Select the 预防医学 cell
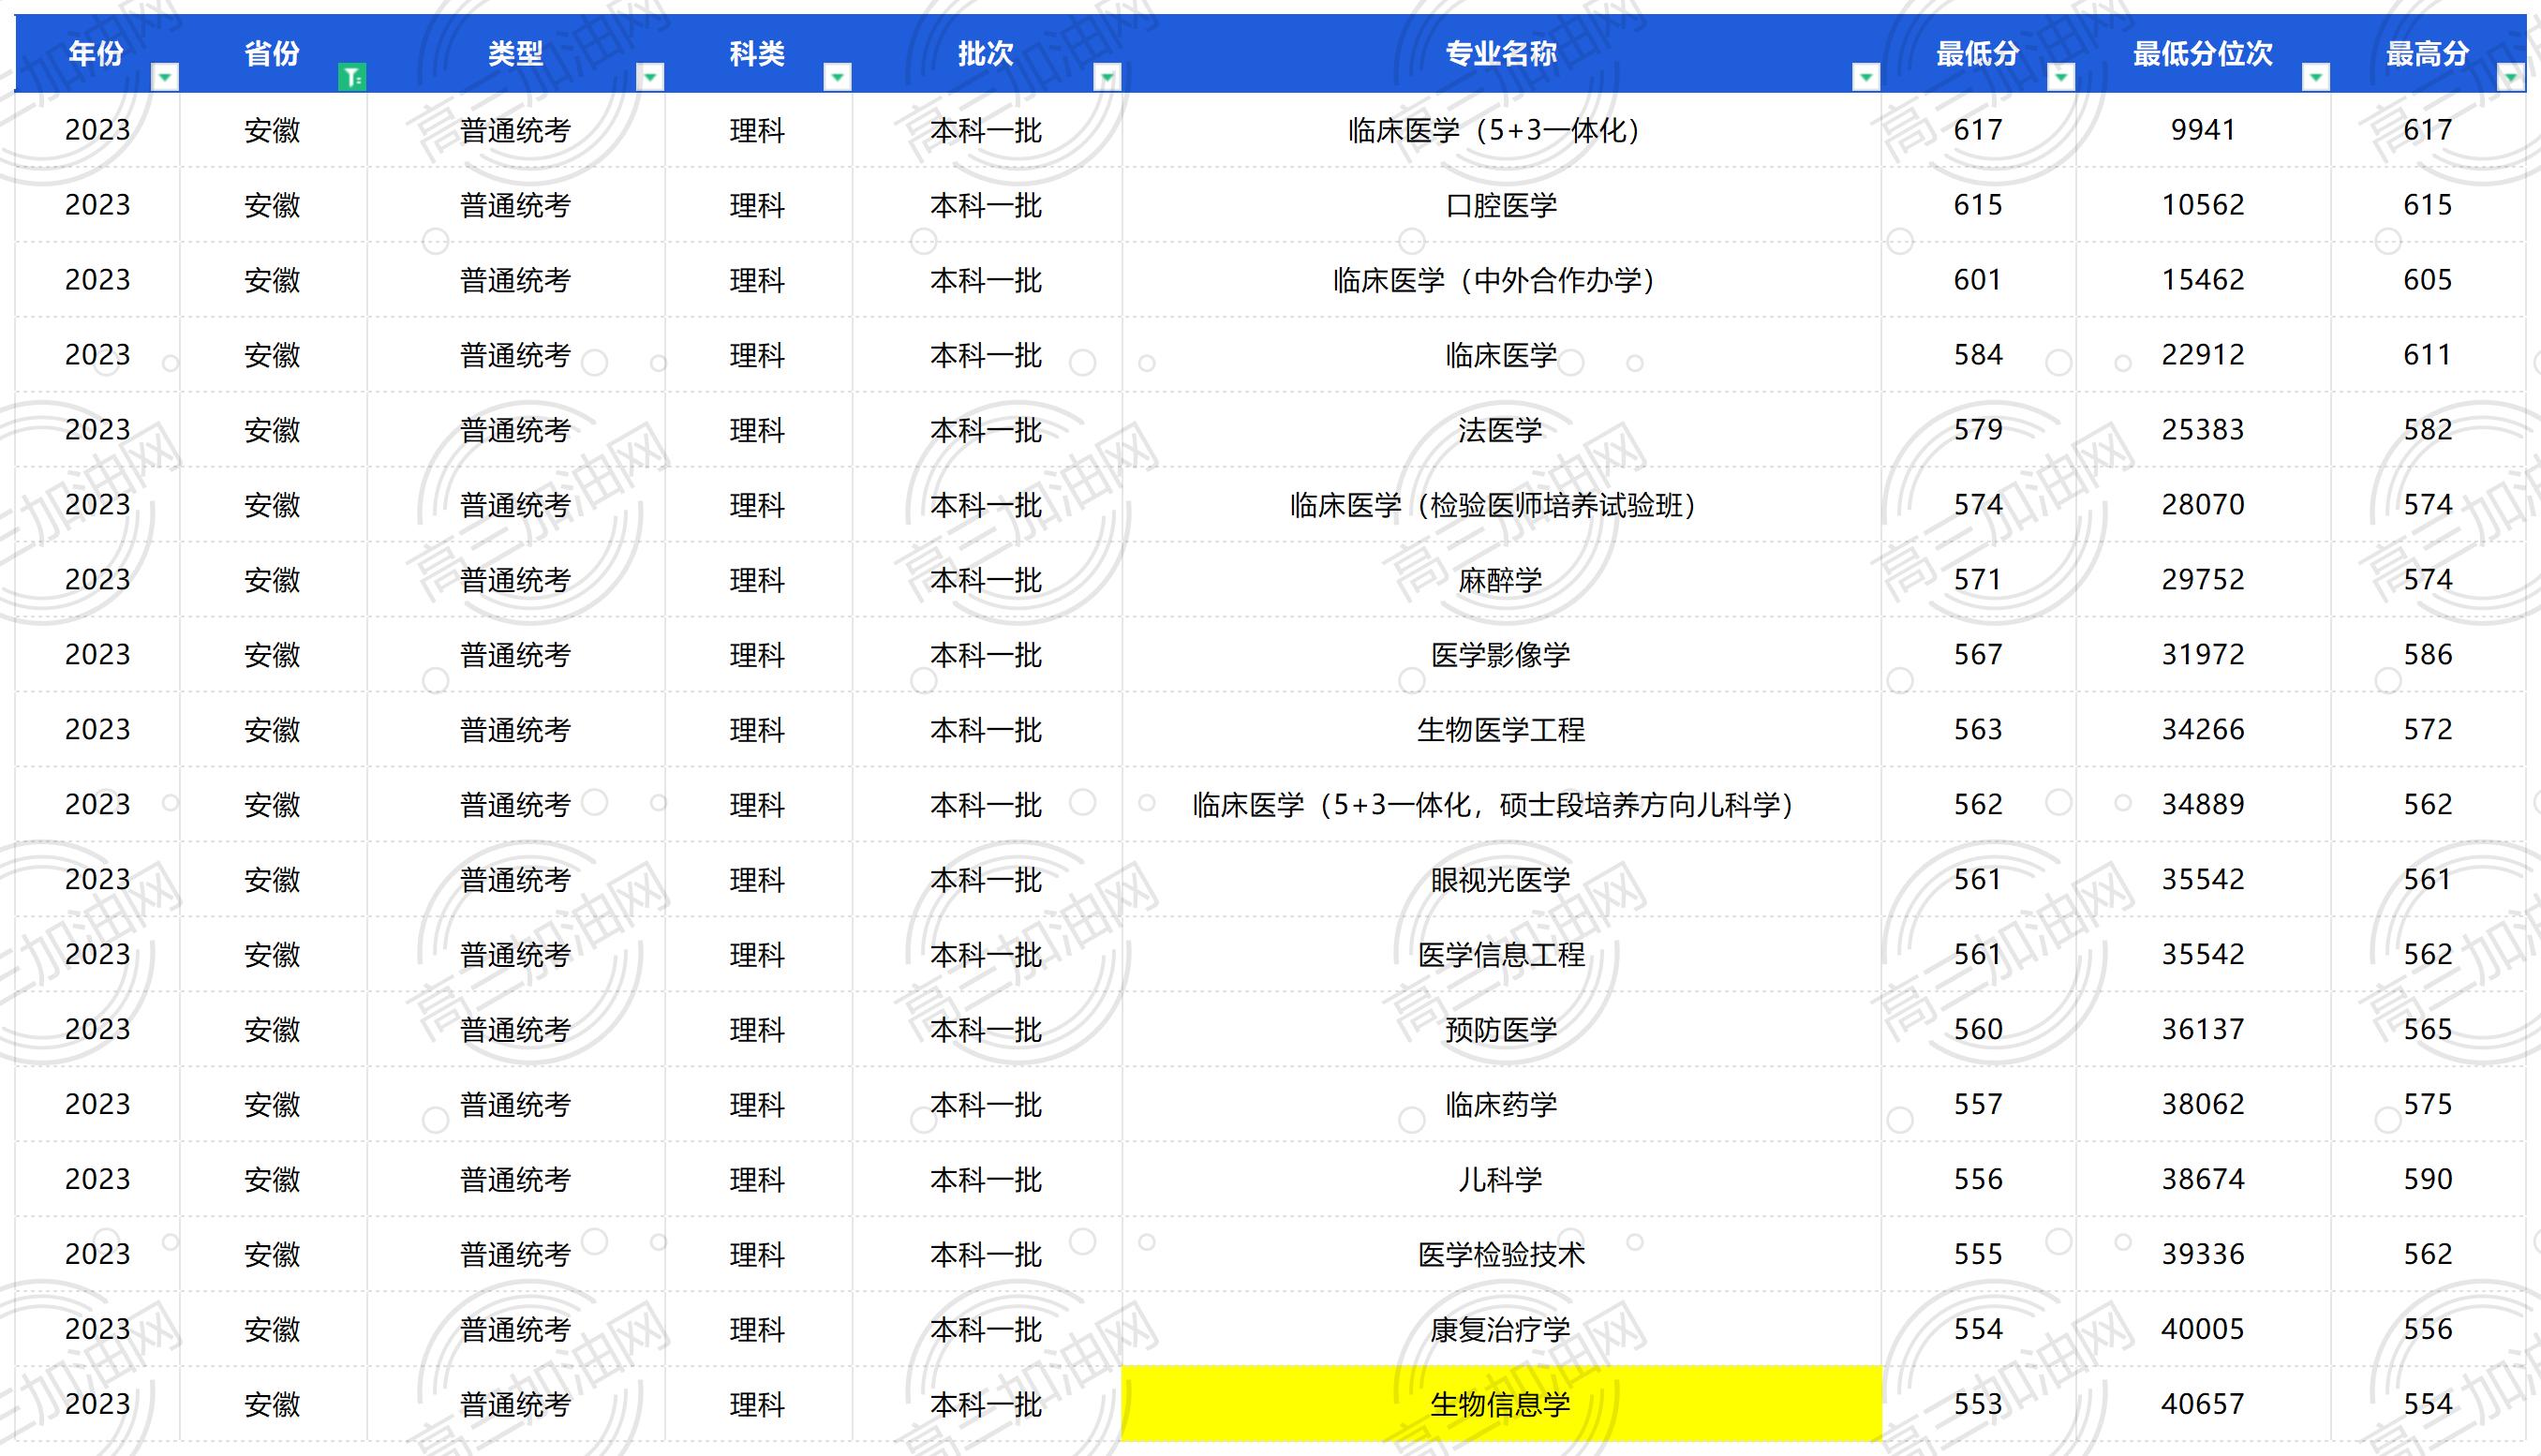The height and width of the screenshot is (1456, 2541). click(x=1501, y=1030)
